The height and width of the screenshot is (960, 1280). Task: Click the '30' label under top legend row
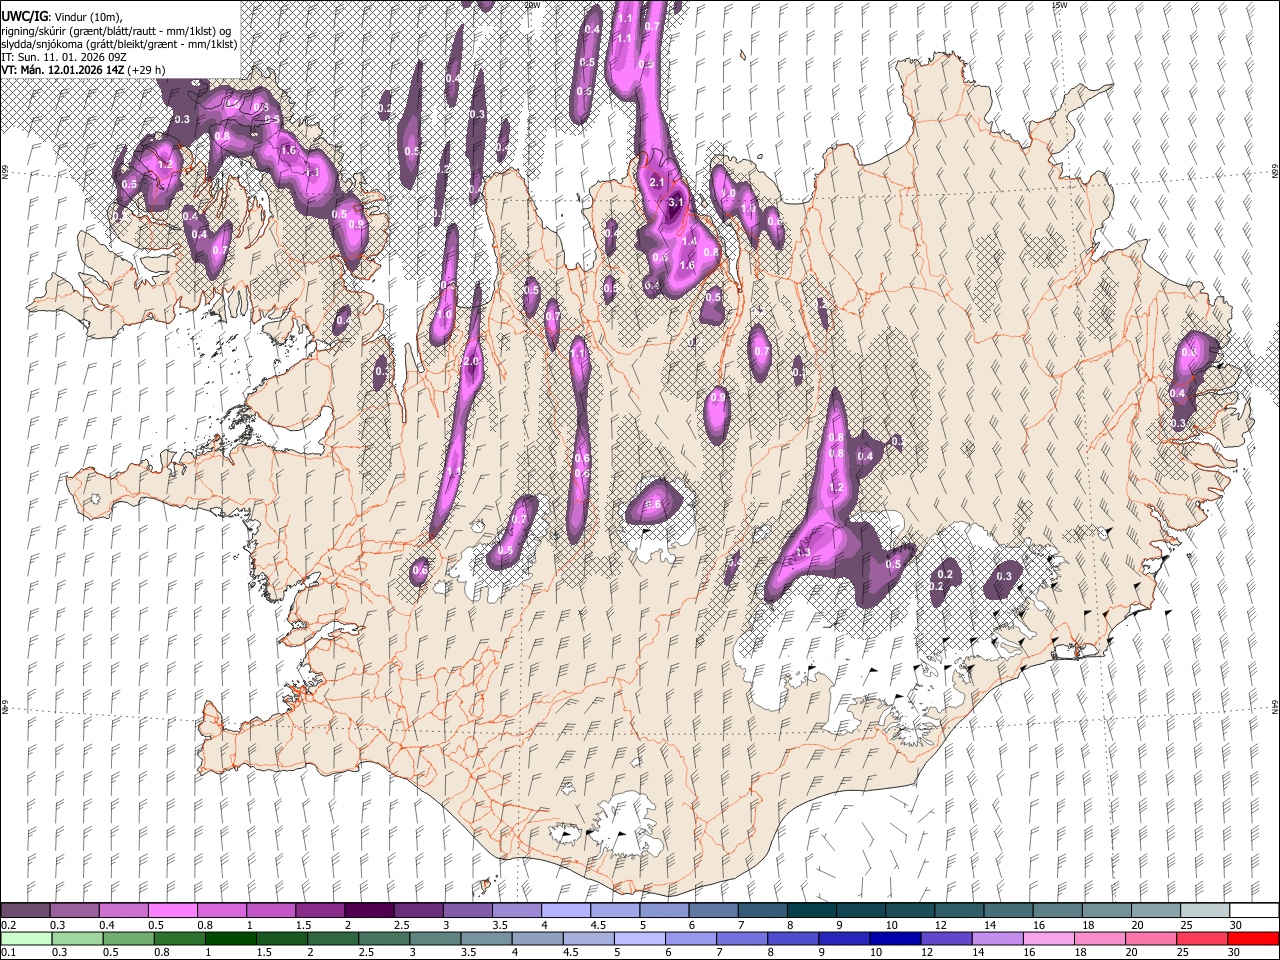tap(1235, 925)
